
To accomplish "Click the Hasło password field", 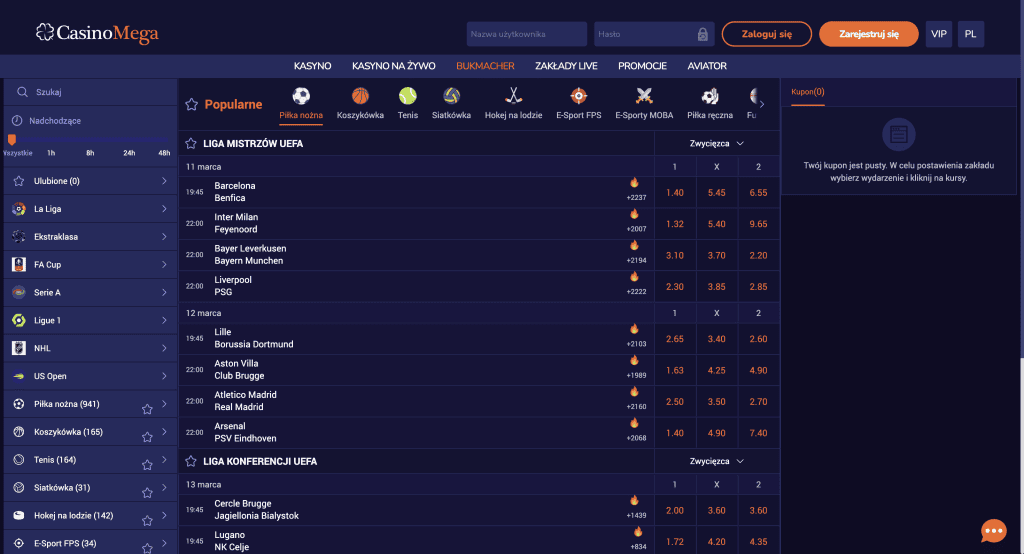I will [x=654, y=34].
